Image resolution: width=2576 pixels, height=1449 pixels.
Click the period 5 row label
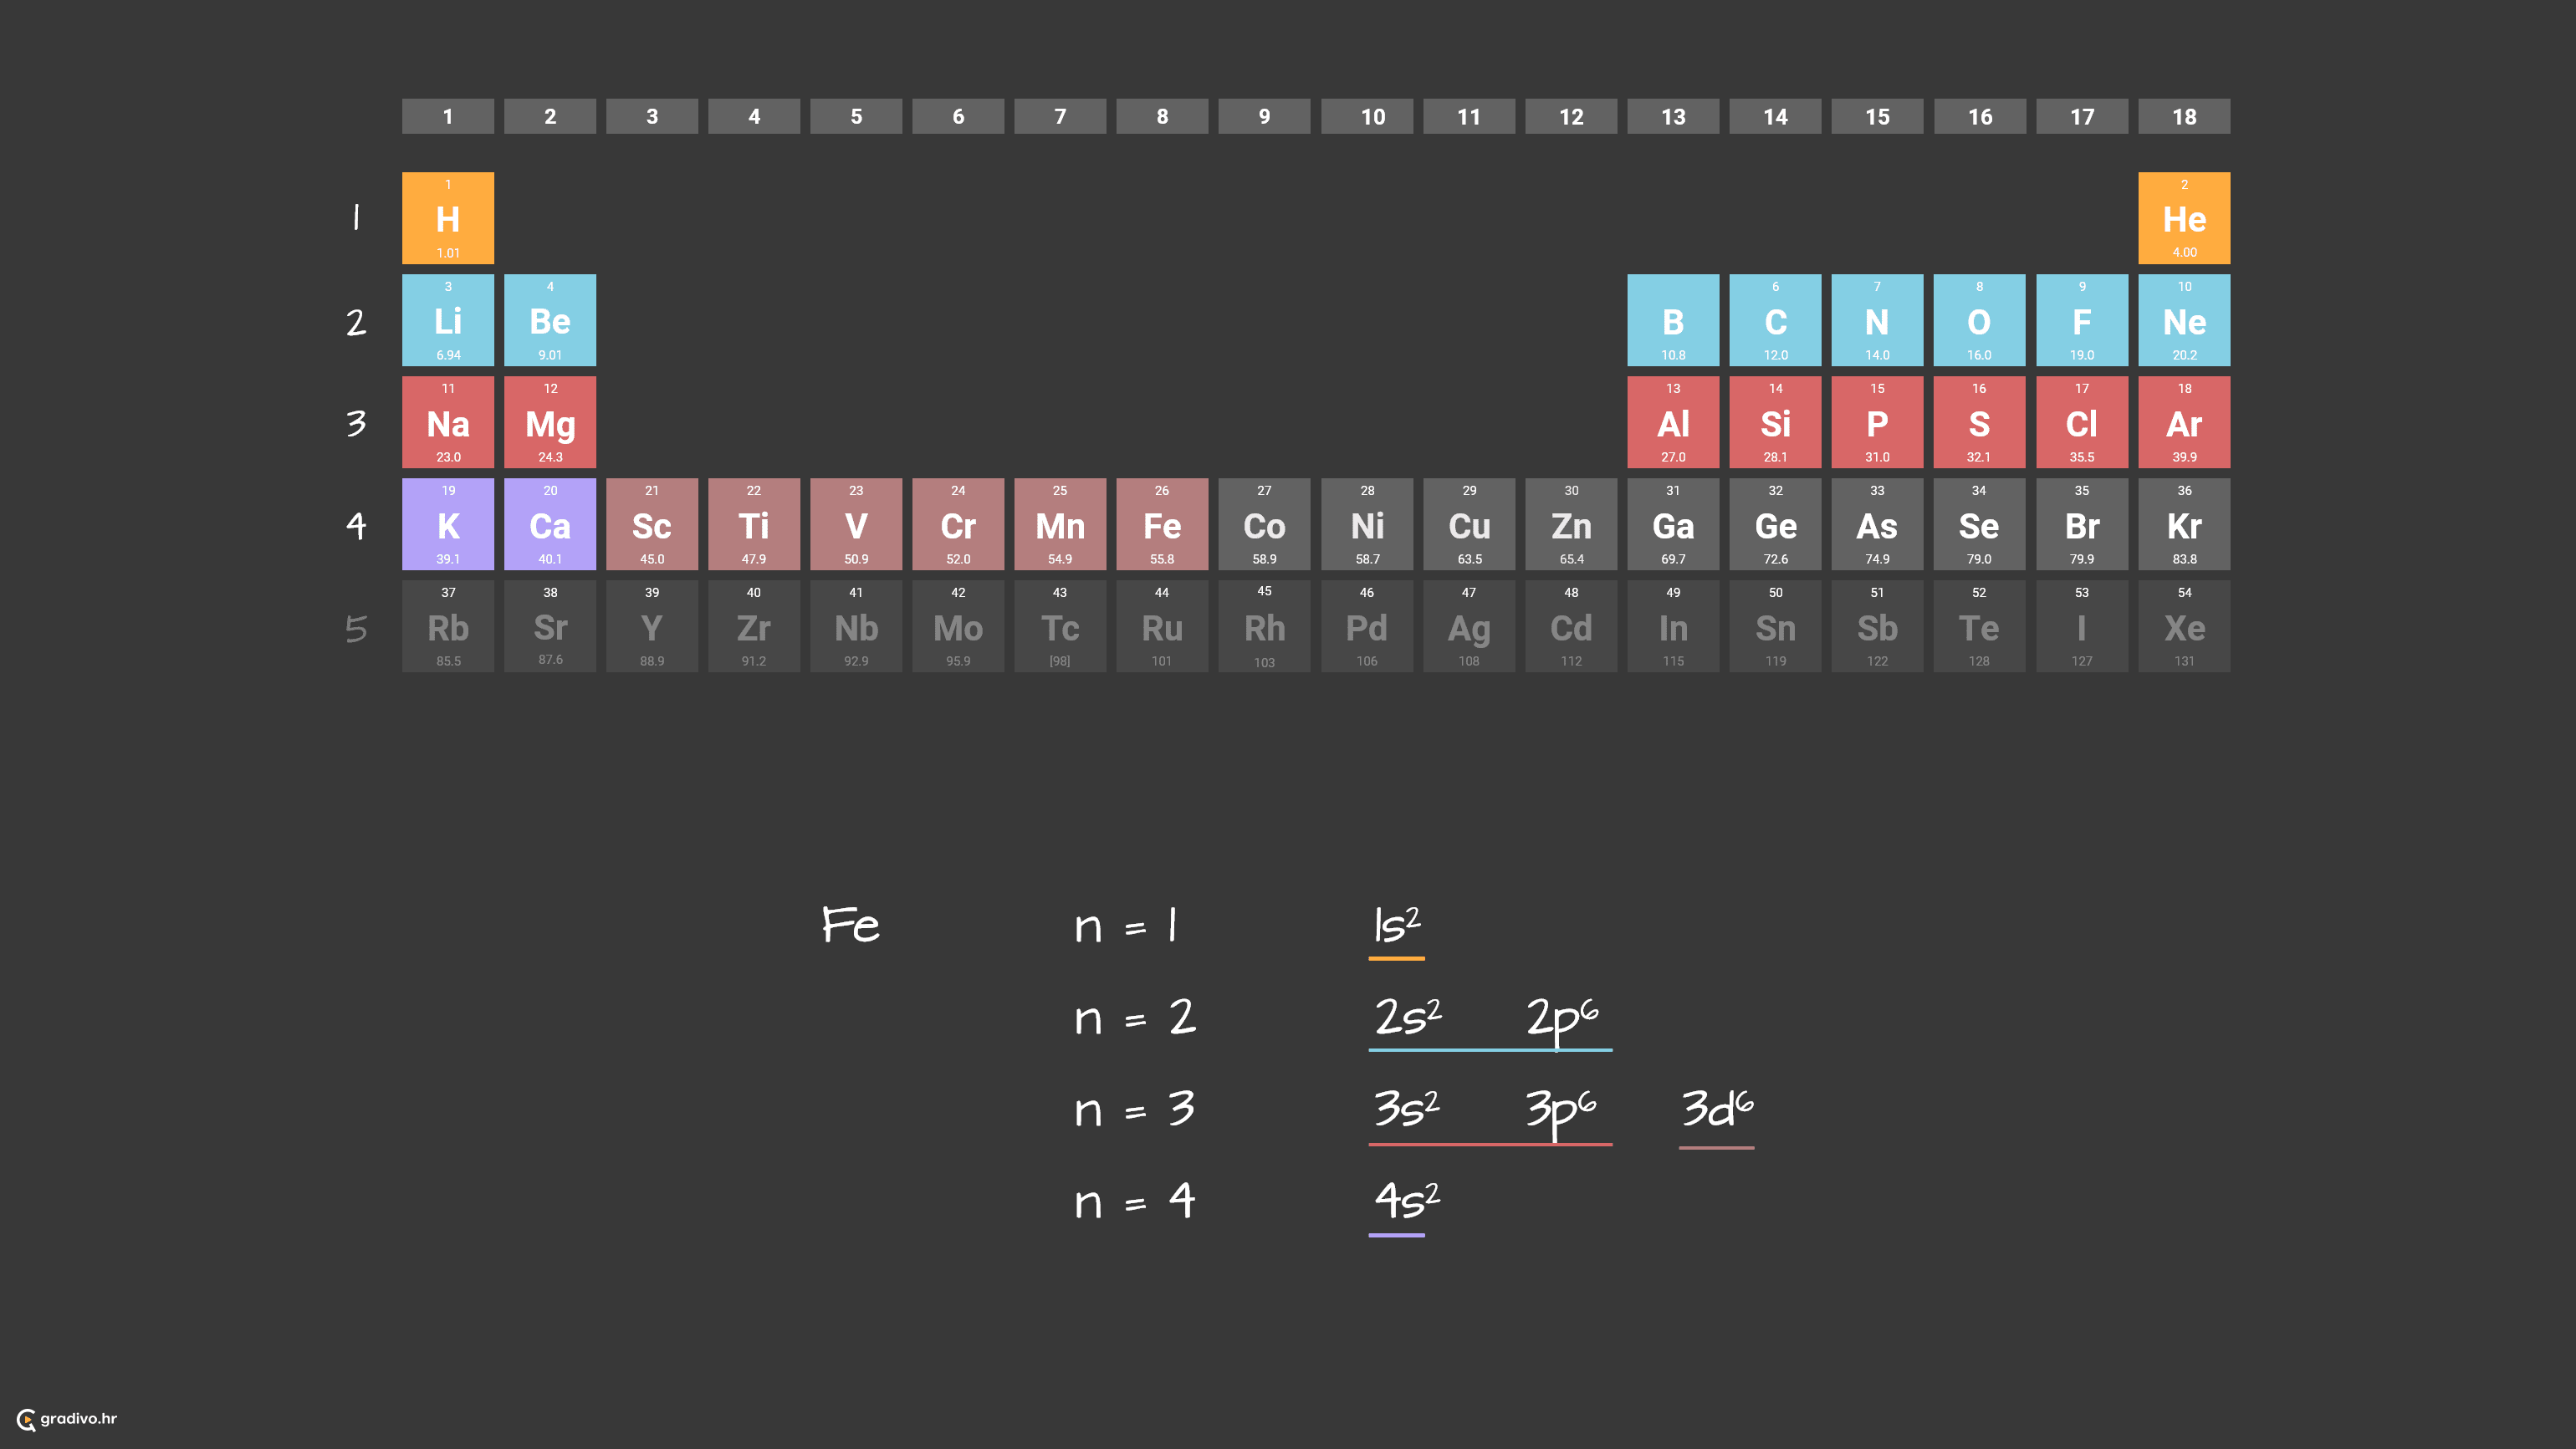click(x=356, y=628)
